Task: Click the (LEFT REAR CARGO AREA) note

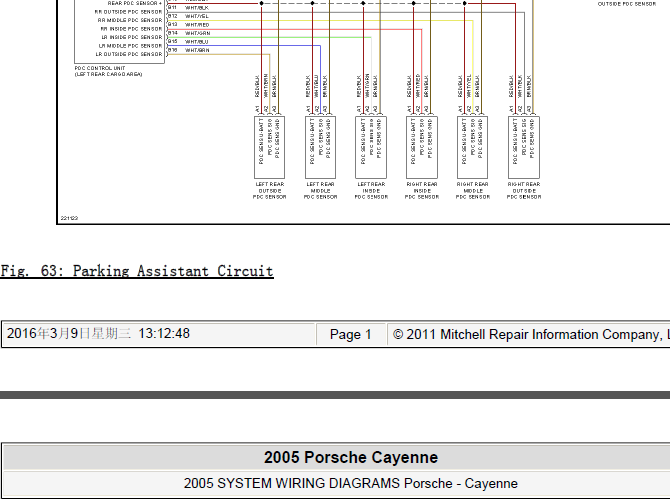Action: 109,74
